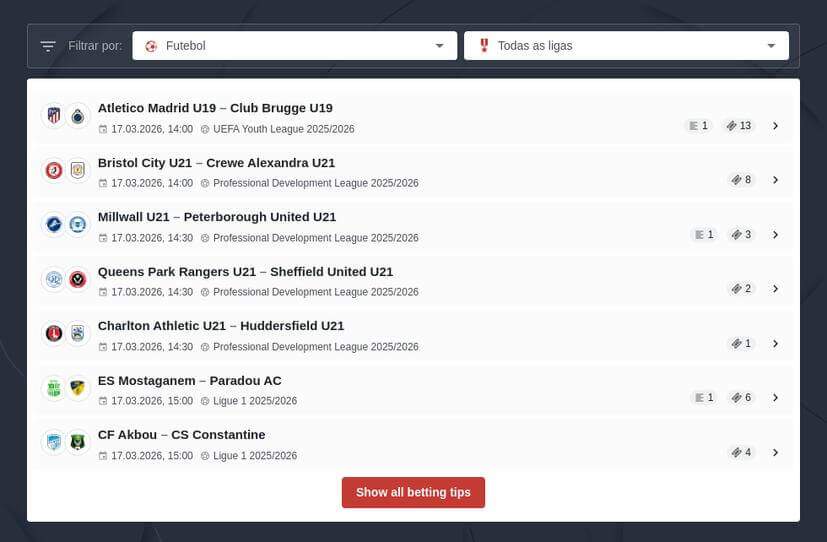Click the Club Brugge U19 team crest
Image resolution: width=827 pixels, height=542 pixels.
tap(78, 116)
